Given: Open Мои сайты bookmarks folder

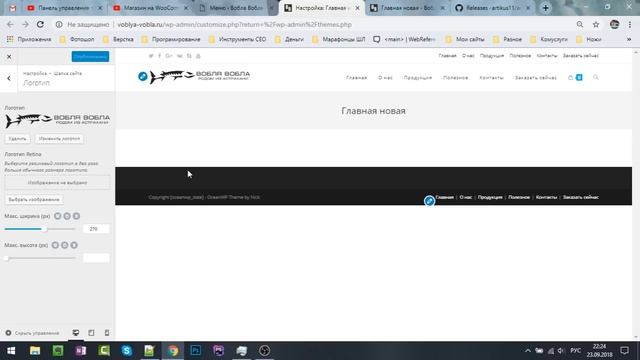Looking at the screenshot, I should pos(465,40).
